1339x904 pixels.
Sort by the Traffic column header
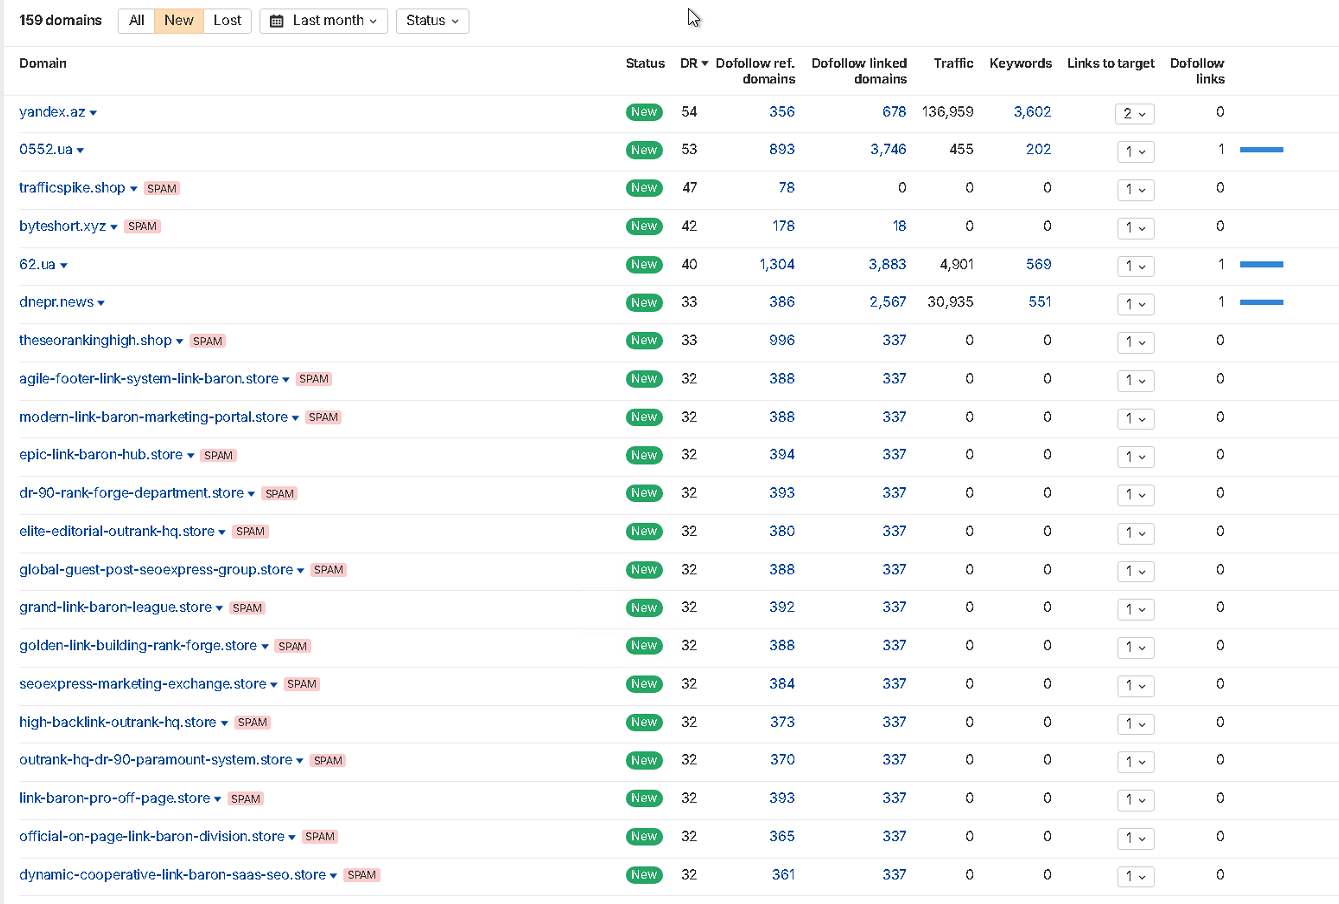tap(953, 63)
